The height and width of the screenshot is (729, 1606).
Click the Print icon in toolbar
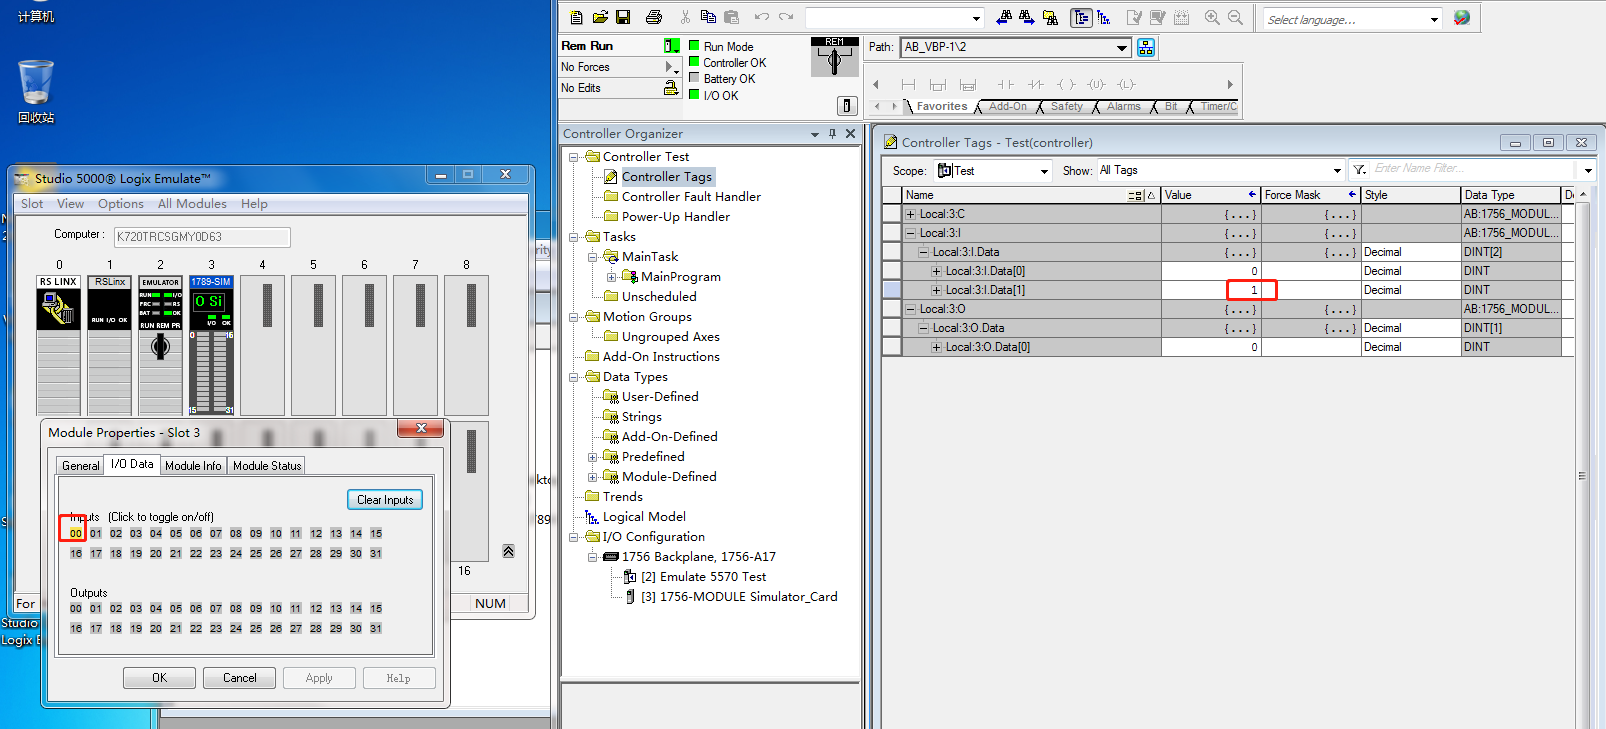654,17
